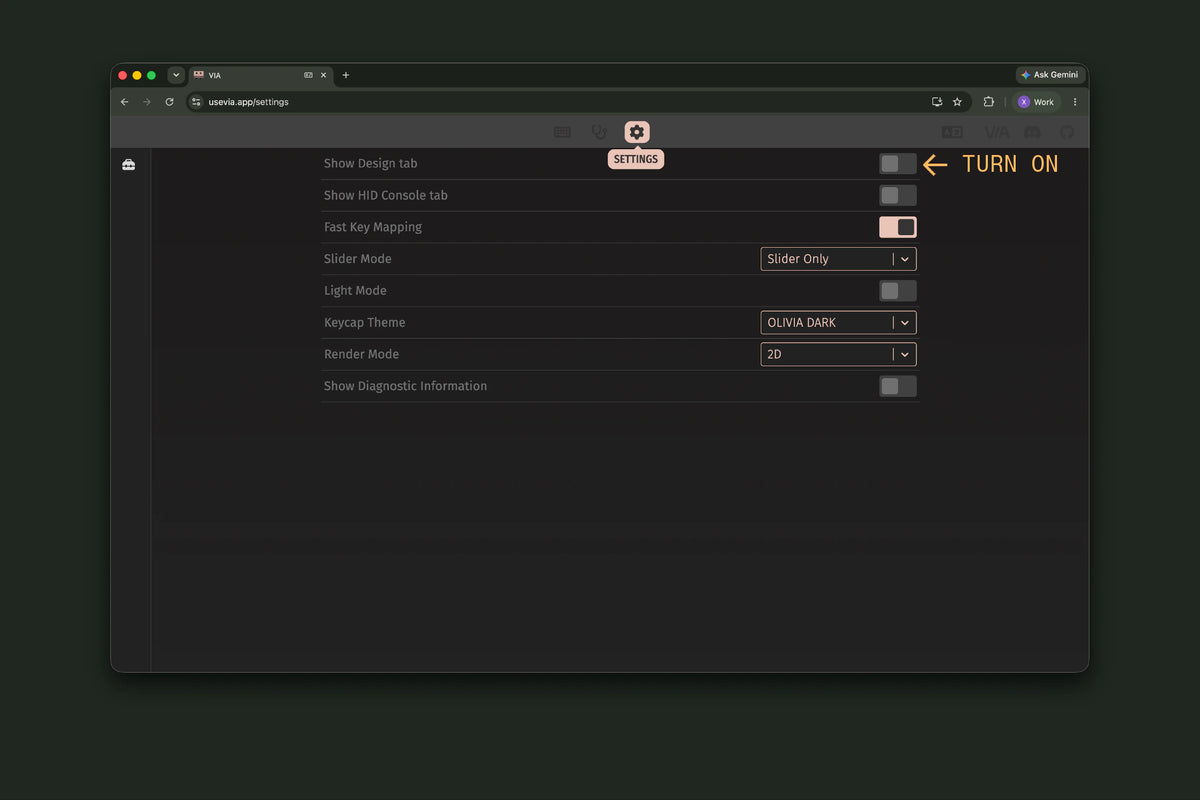Open a new browser tab
Viewport: 1200px width, 800px height.
346,75
